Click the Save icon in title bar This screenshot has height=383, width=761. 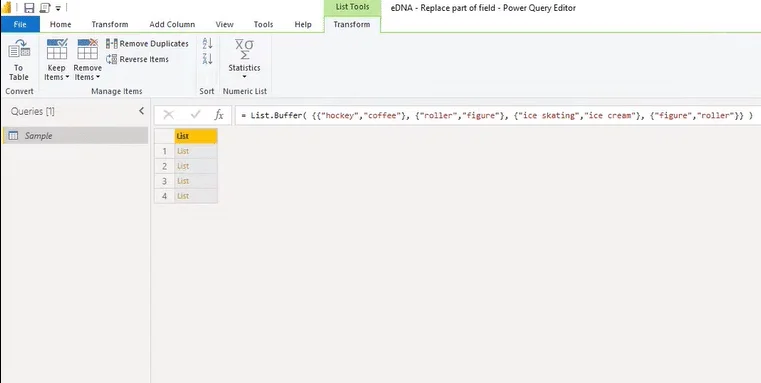point(29,8)
